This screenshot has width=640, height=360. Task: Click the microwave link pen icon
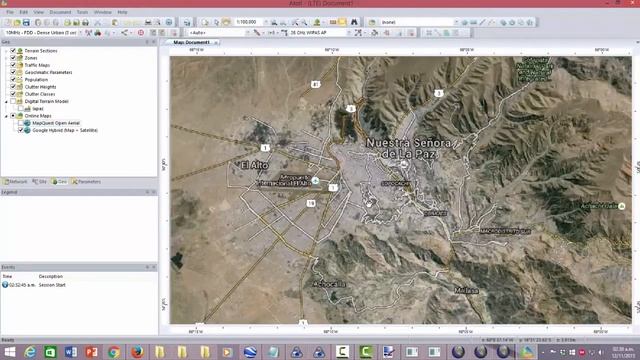pyautogui.click(x=257, y=33)
